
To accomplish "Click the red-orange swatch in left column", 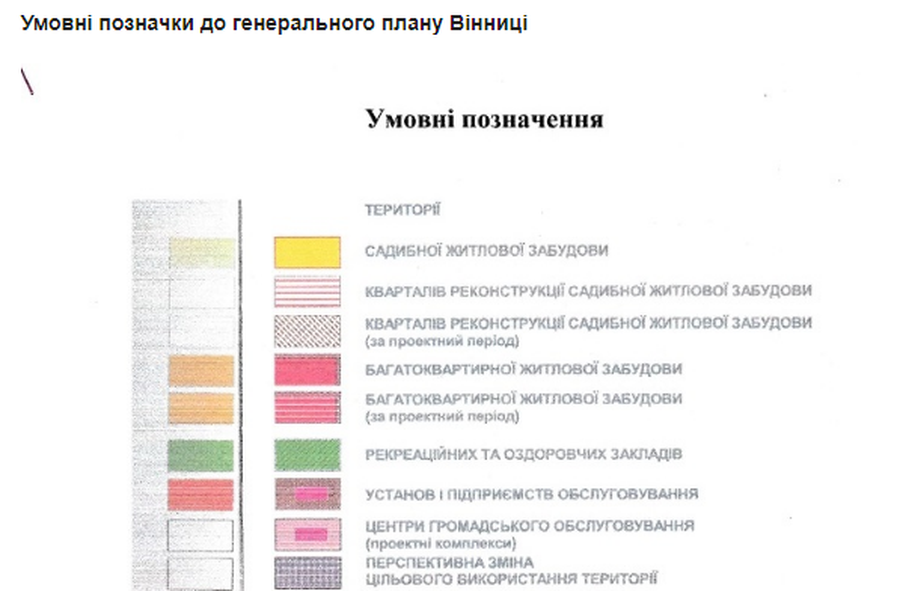I will pyautogui.click(x=200, y=495).
